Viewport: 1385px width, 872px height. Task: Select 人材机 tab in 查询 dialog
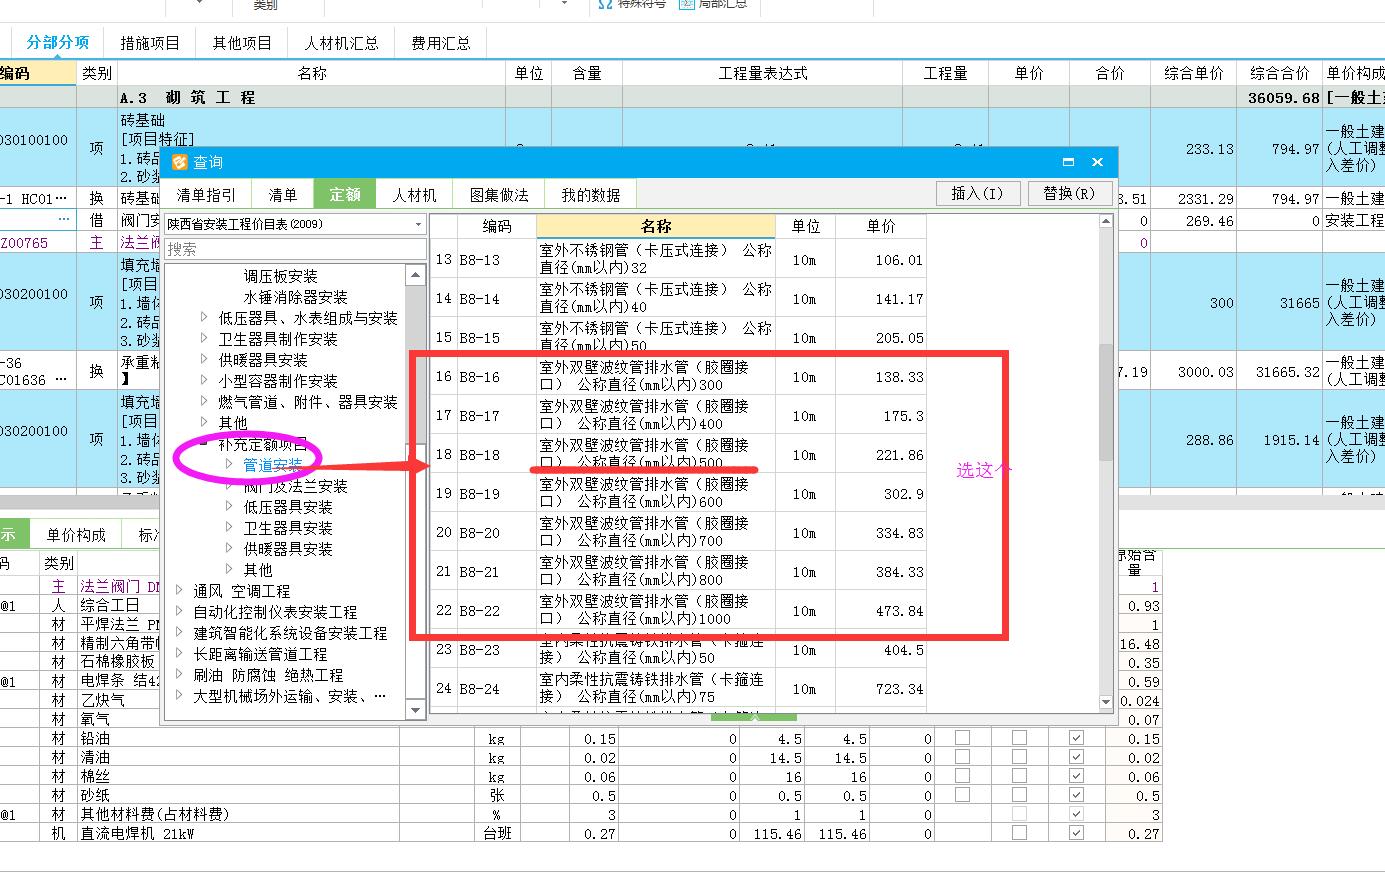click(414, 195)
